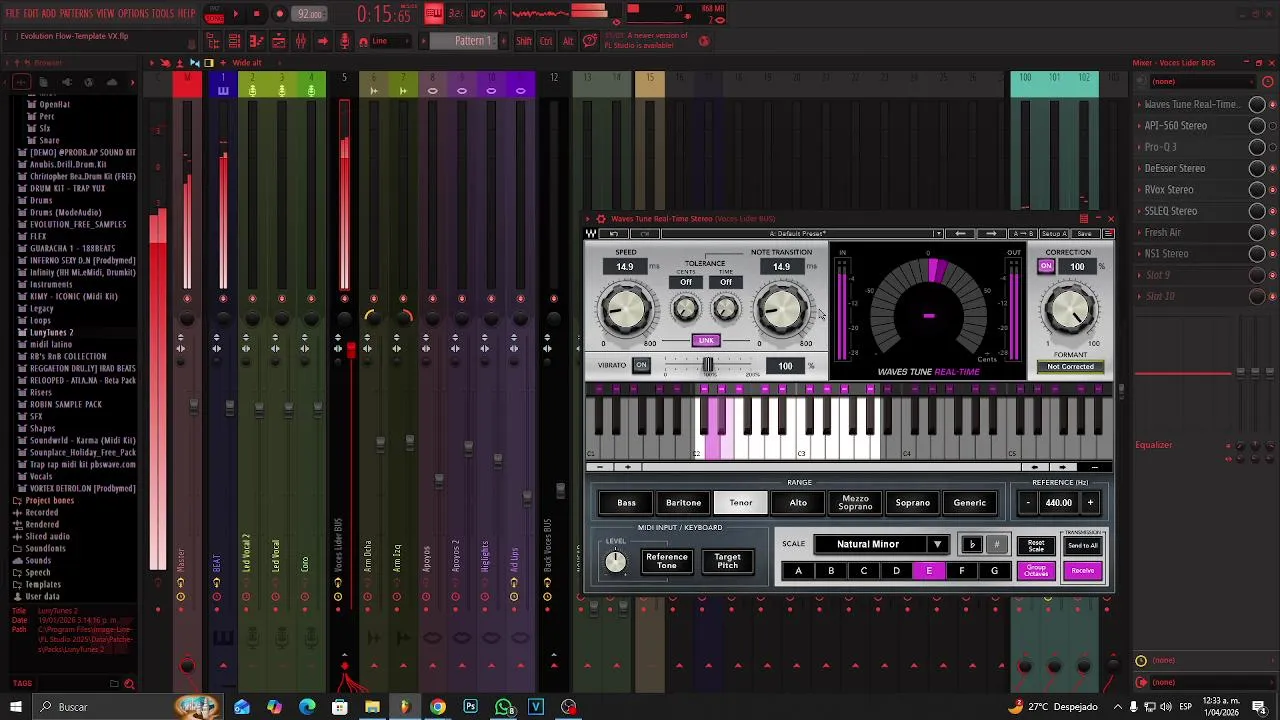Open Photoshop from the taskbar
Viewport: 1280px width, 720px height.
(x=470, y=707)
